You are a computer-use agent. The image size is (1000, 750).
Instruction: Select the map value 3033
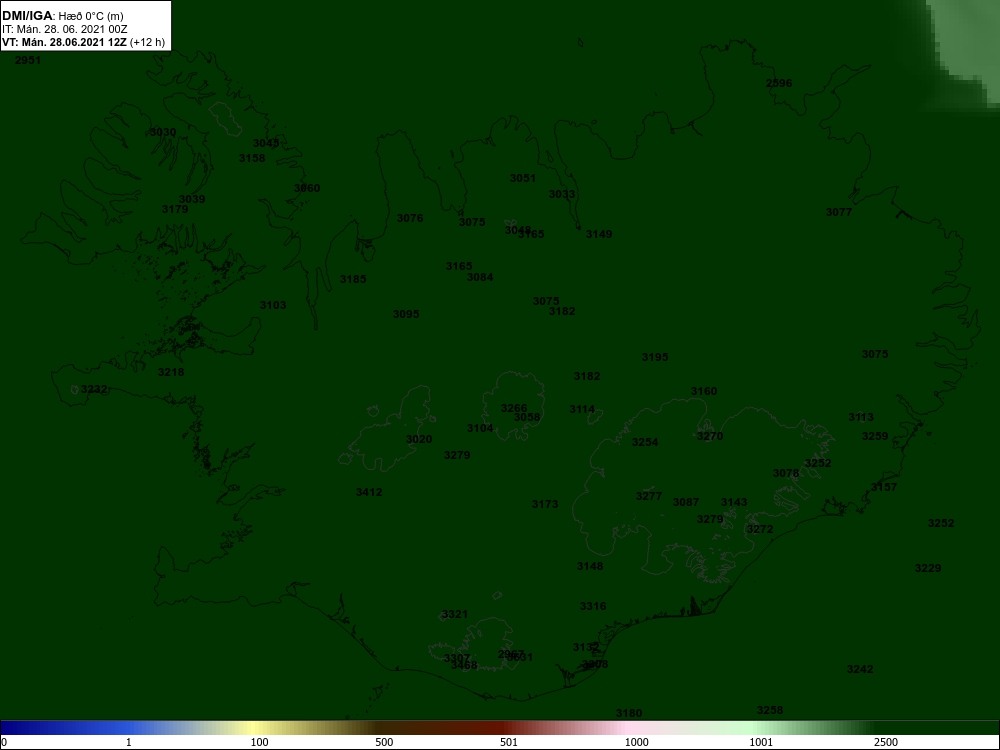[562, 194]
